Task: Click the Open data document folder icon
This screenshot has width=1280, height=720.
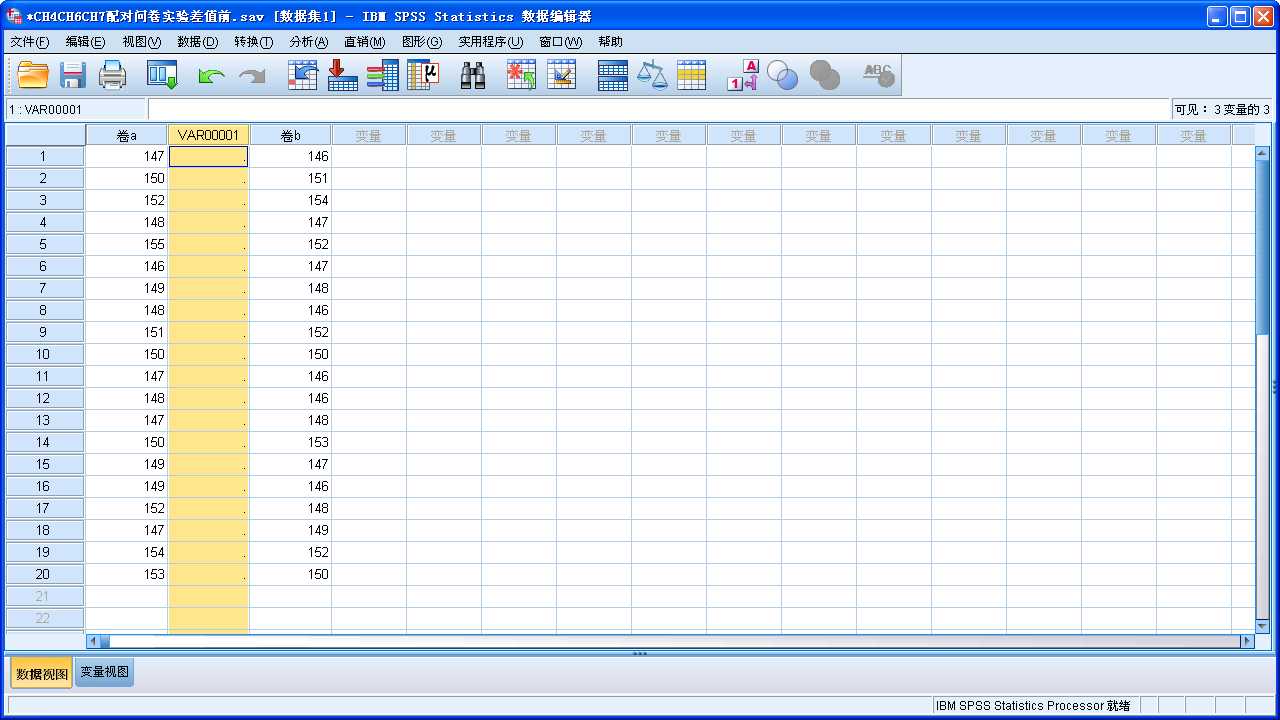Action: (33, 75)
